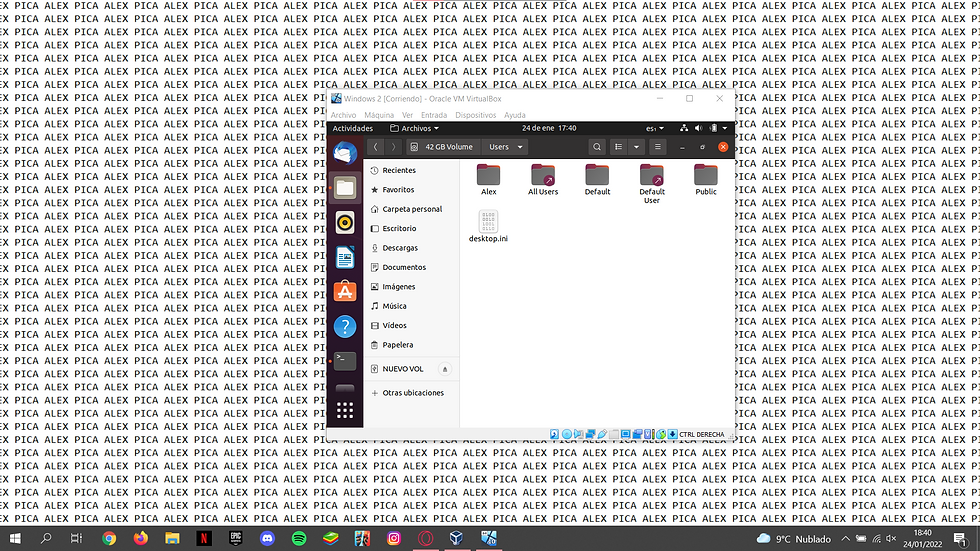The height and width of the screenshot is (551, 980).
Task: Open the Files hamburger menu
Action: 658,147
